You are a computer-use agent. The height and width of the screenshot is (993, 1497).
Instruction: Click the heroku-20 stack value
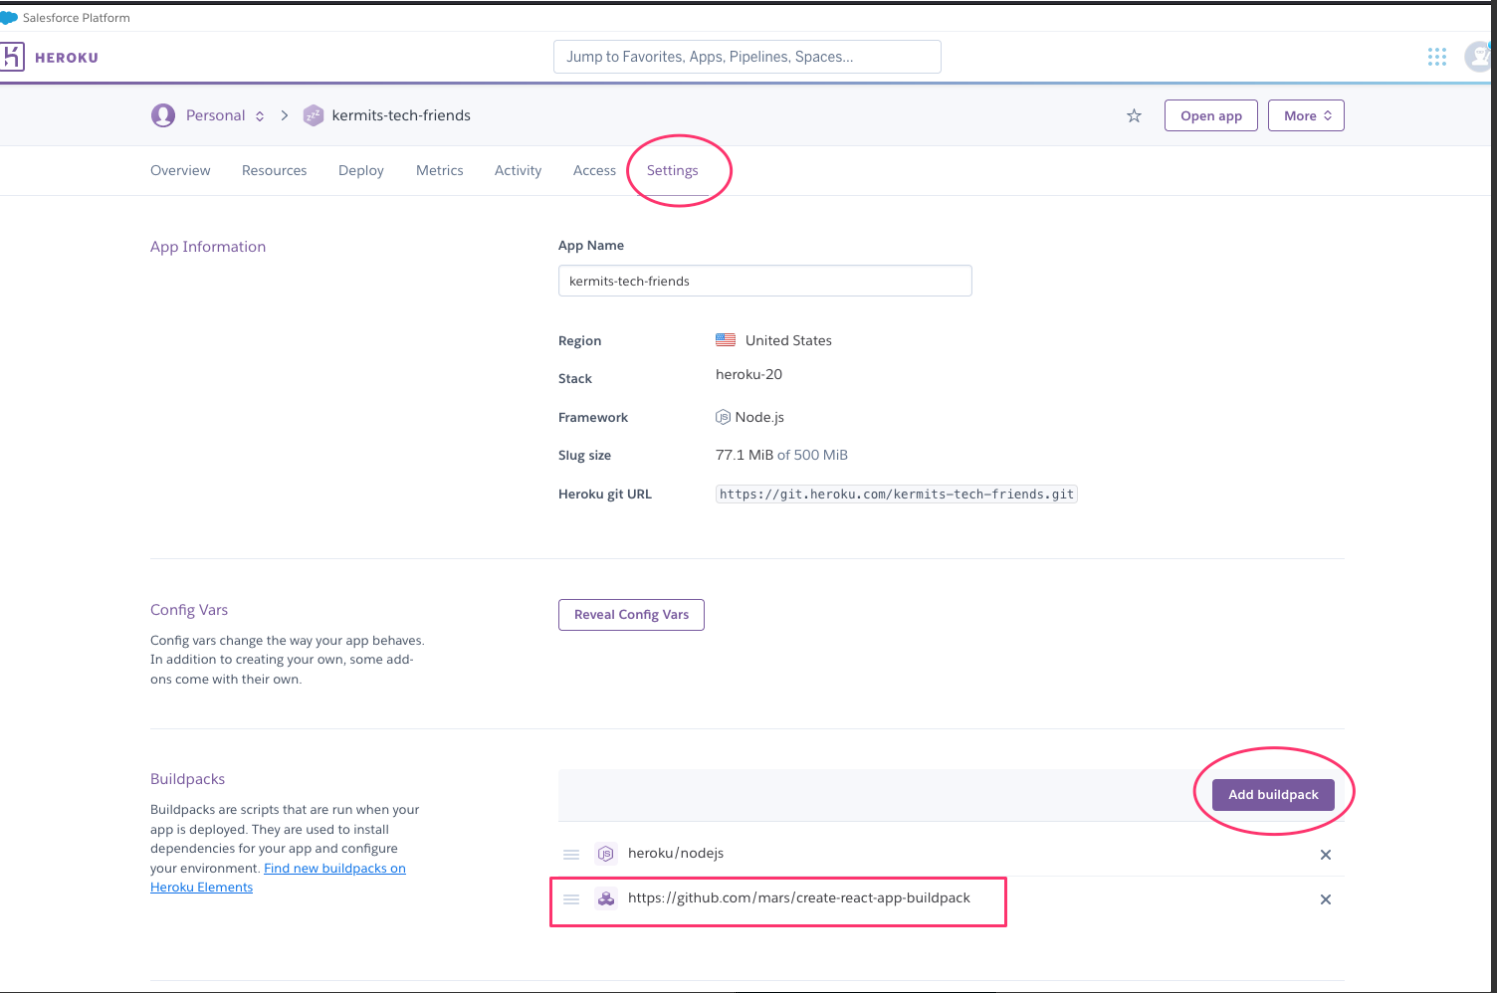(749, 374)
